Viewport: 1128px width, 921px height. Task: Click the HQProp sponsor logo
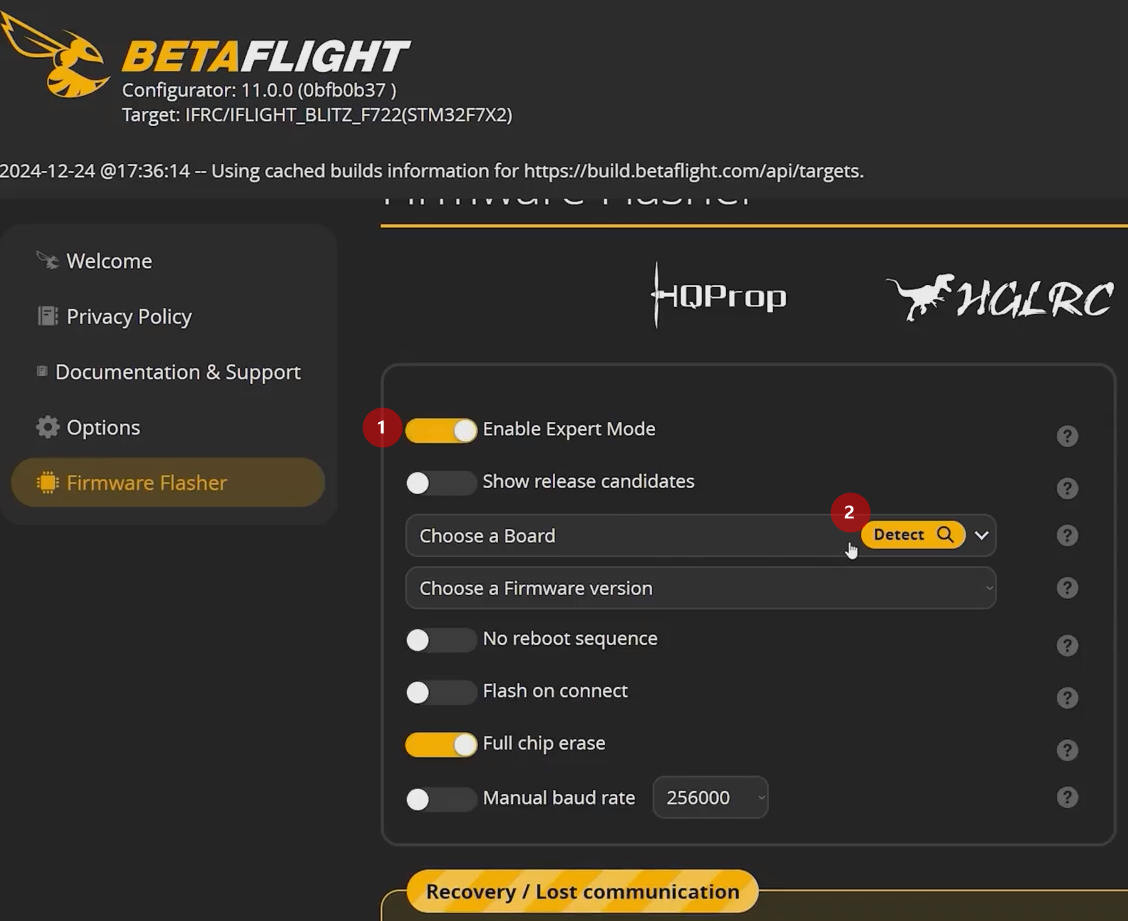pyautogui.click(x=719, y=296)
